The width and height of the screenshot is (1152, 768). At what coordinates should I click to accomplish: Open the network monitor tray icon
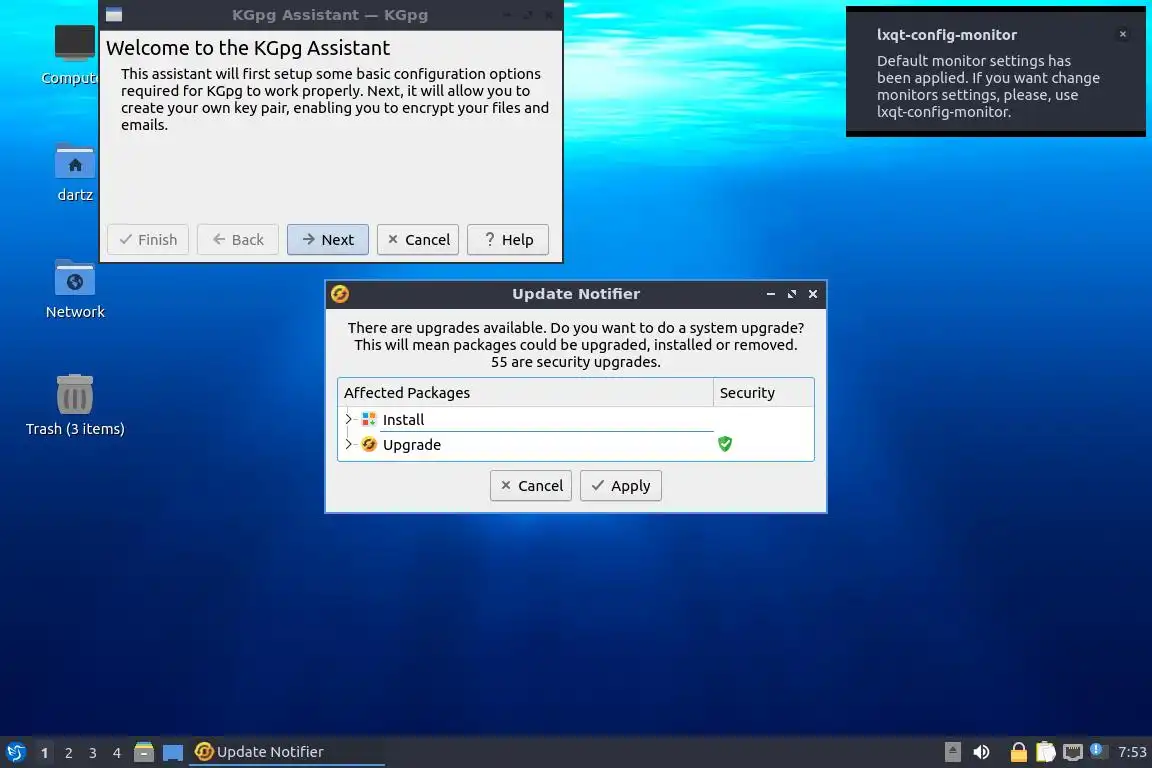point(1073,752)
